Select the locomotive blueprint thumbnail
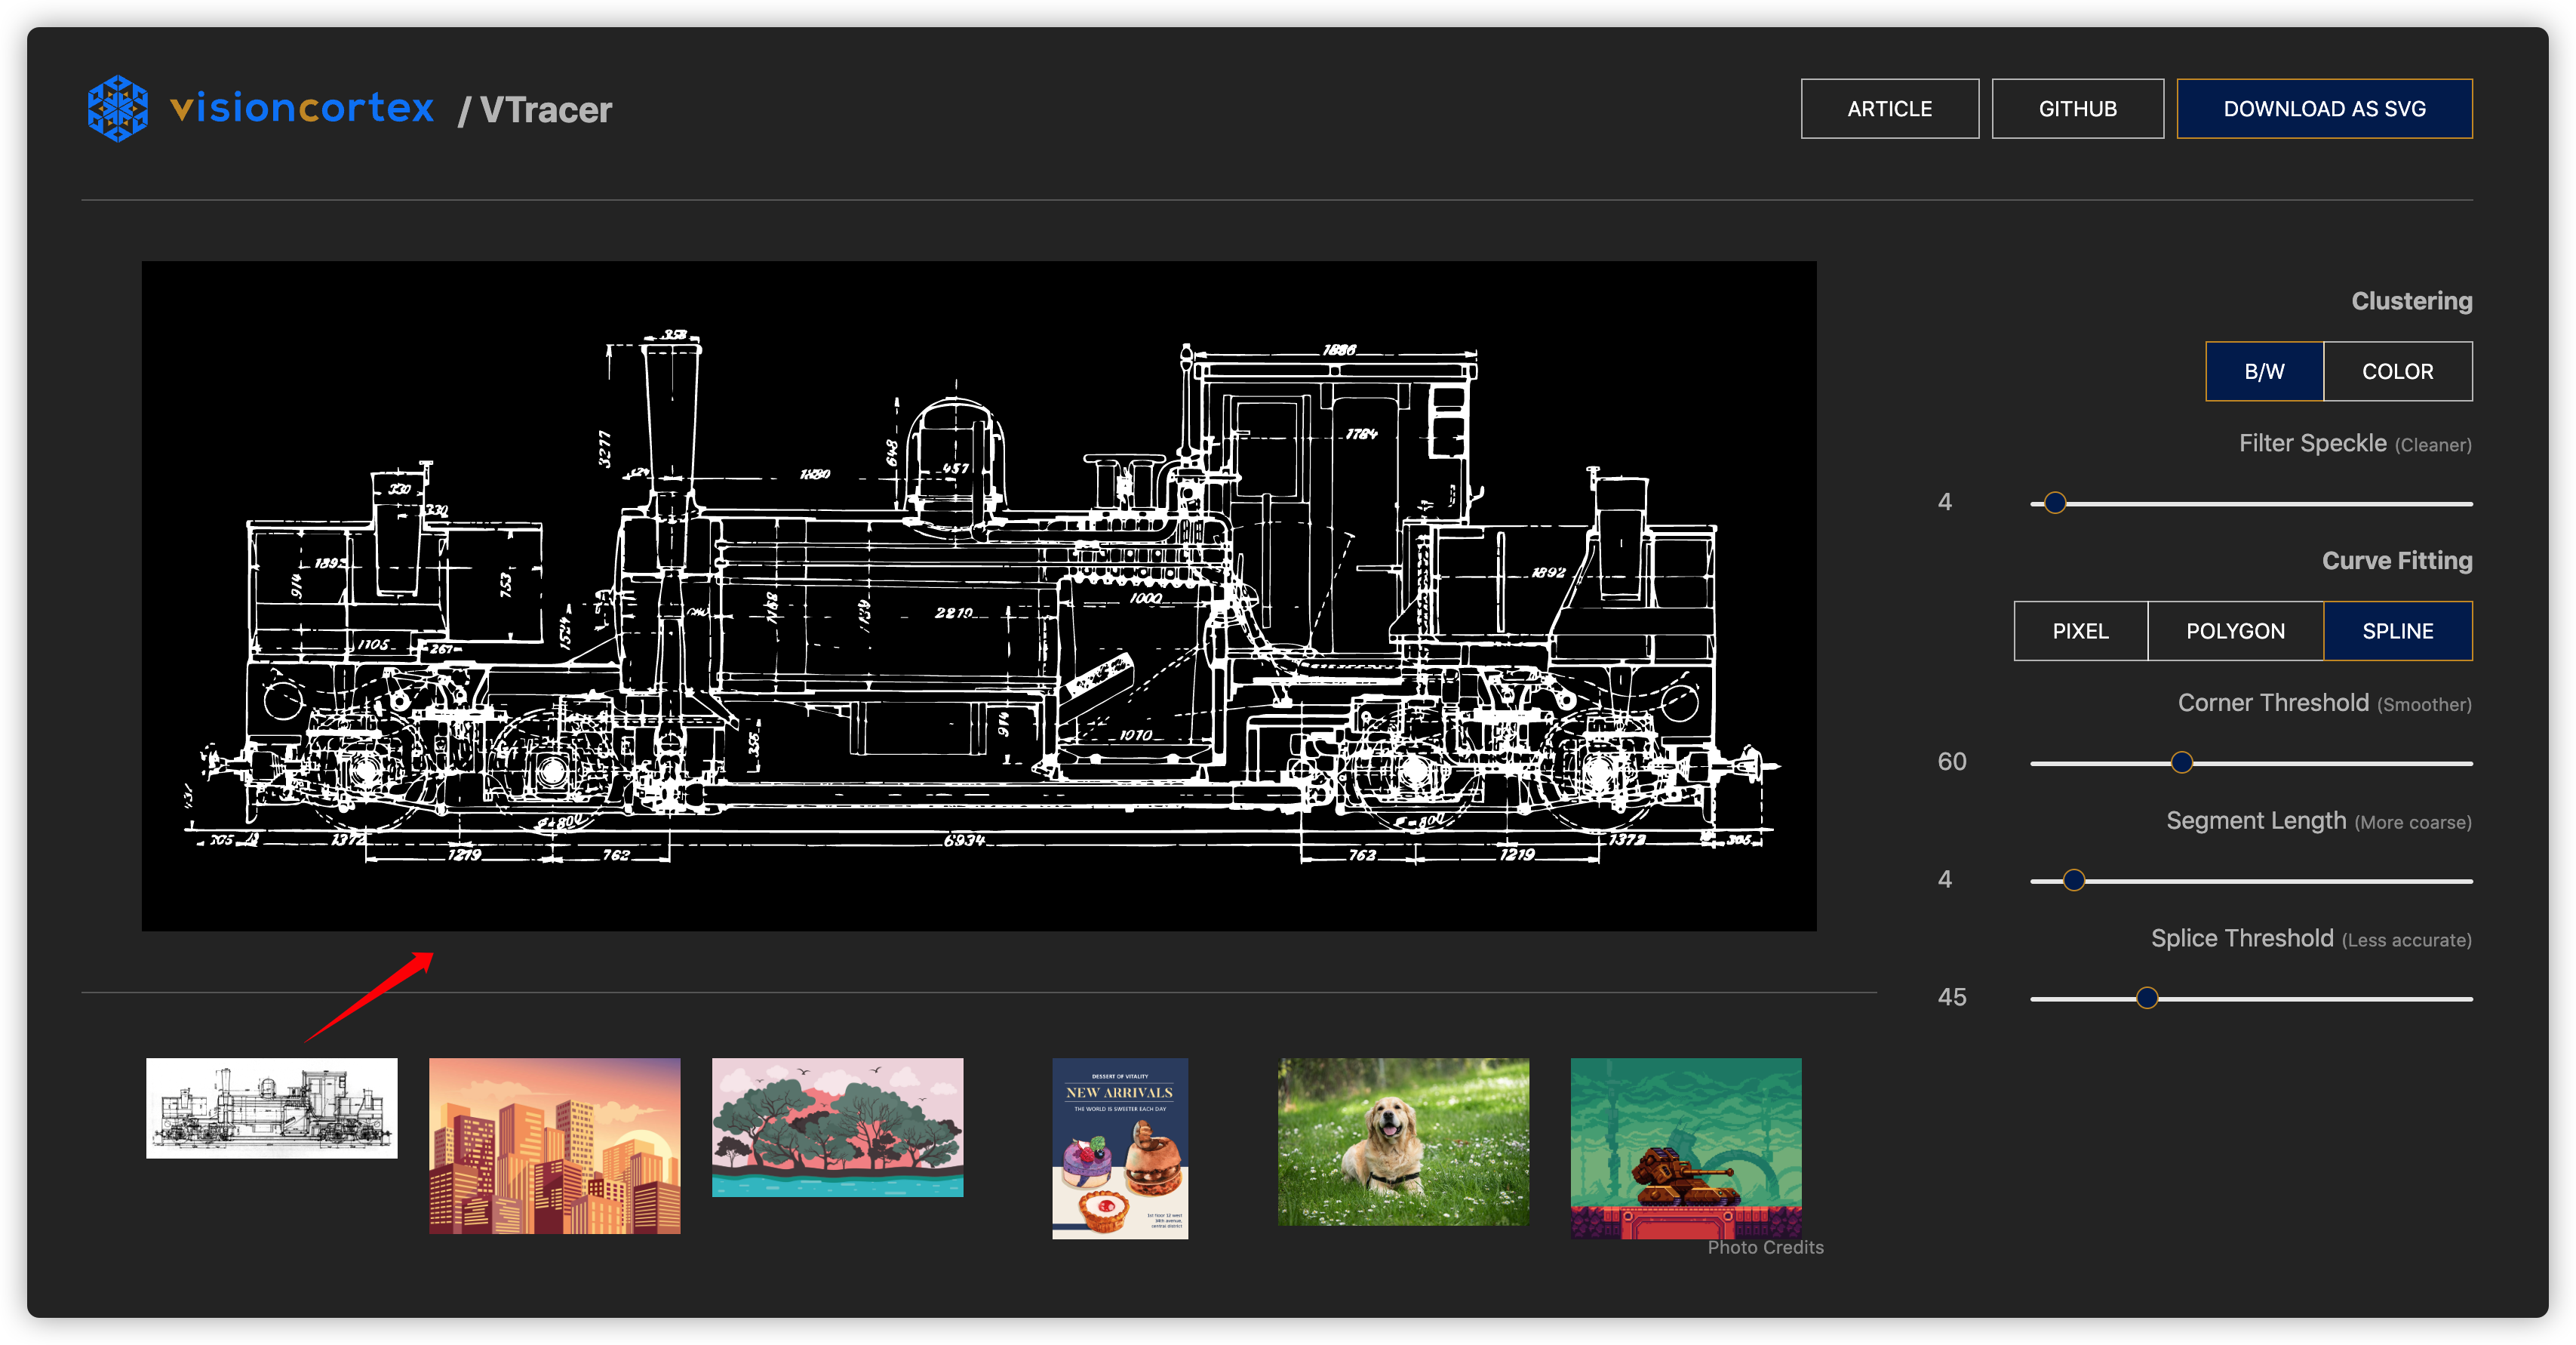Viewport: 2576px width, 1345px height. tap(272, 1108)
